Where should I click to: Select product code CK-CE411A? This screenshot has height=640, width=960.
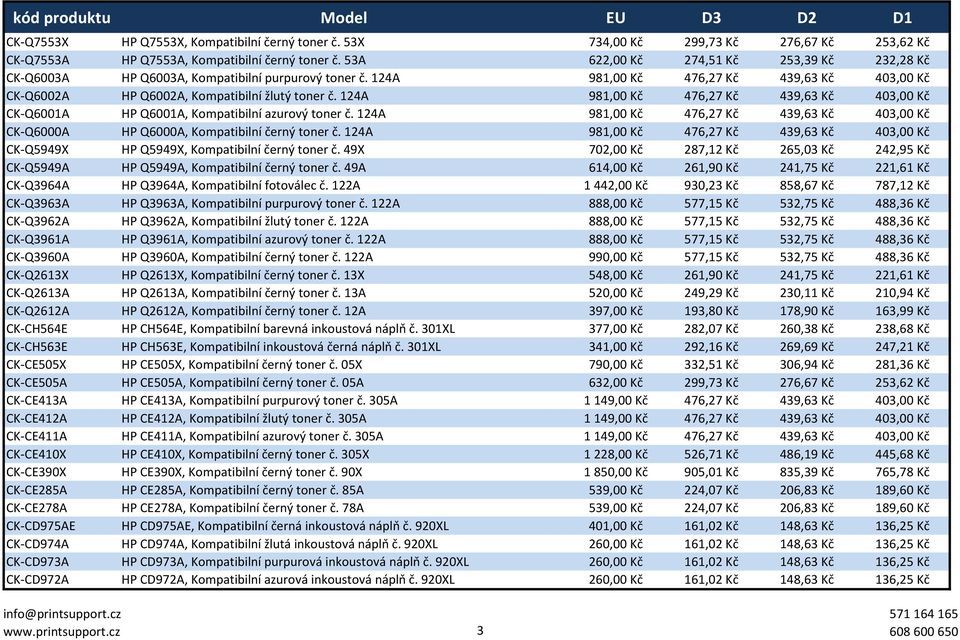[37, 436]
